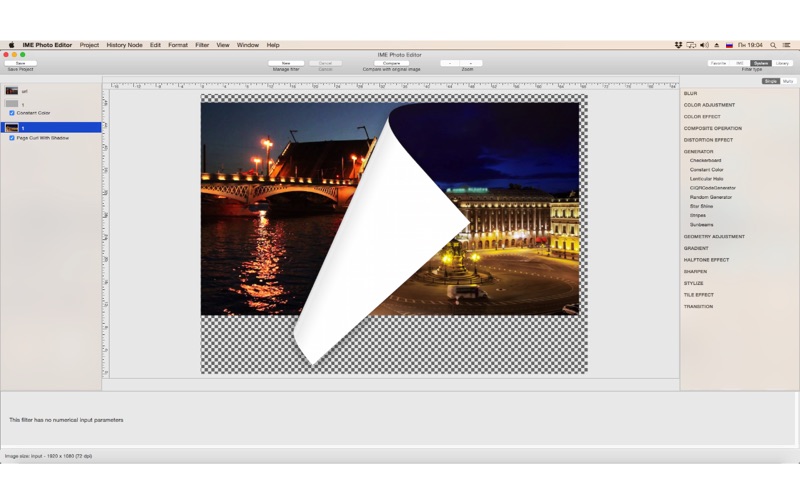Expand the COLOR EFFECT category

click(x=702, y=117)
